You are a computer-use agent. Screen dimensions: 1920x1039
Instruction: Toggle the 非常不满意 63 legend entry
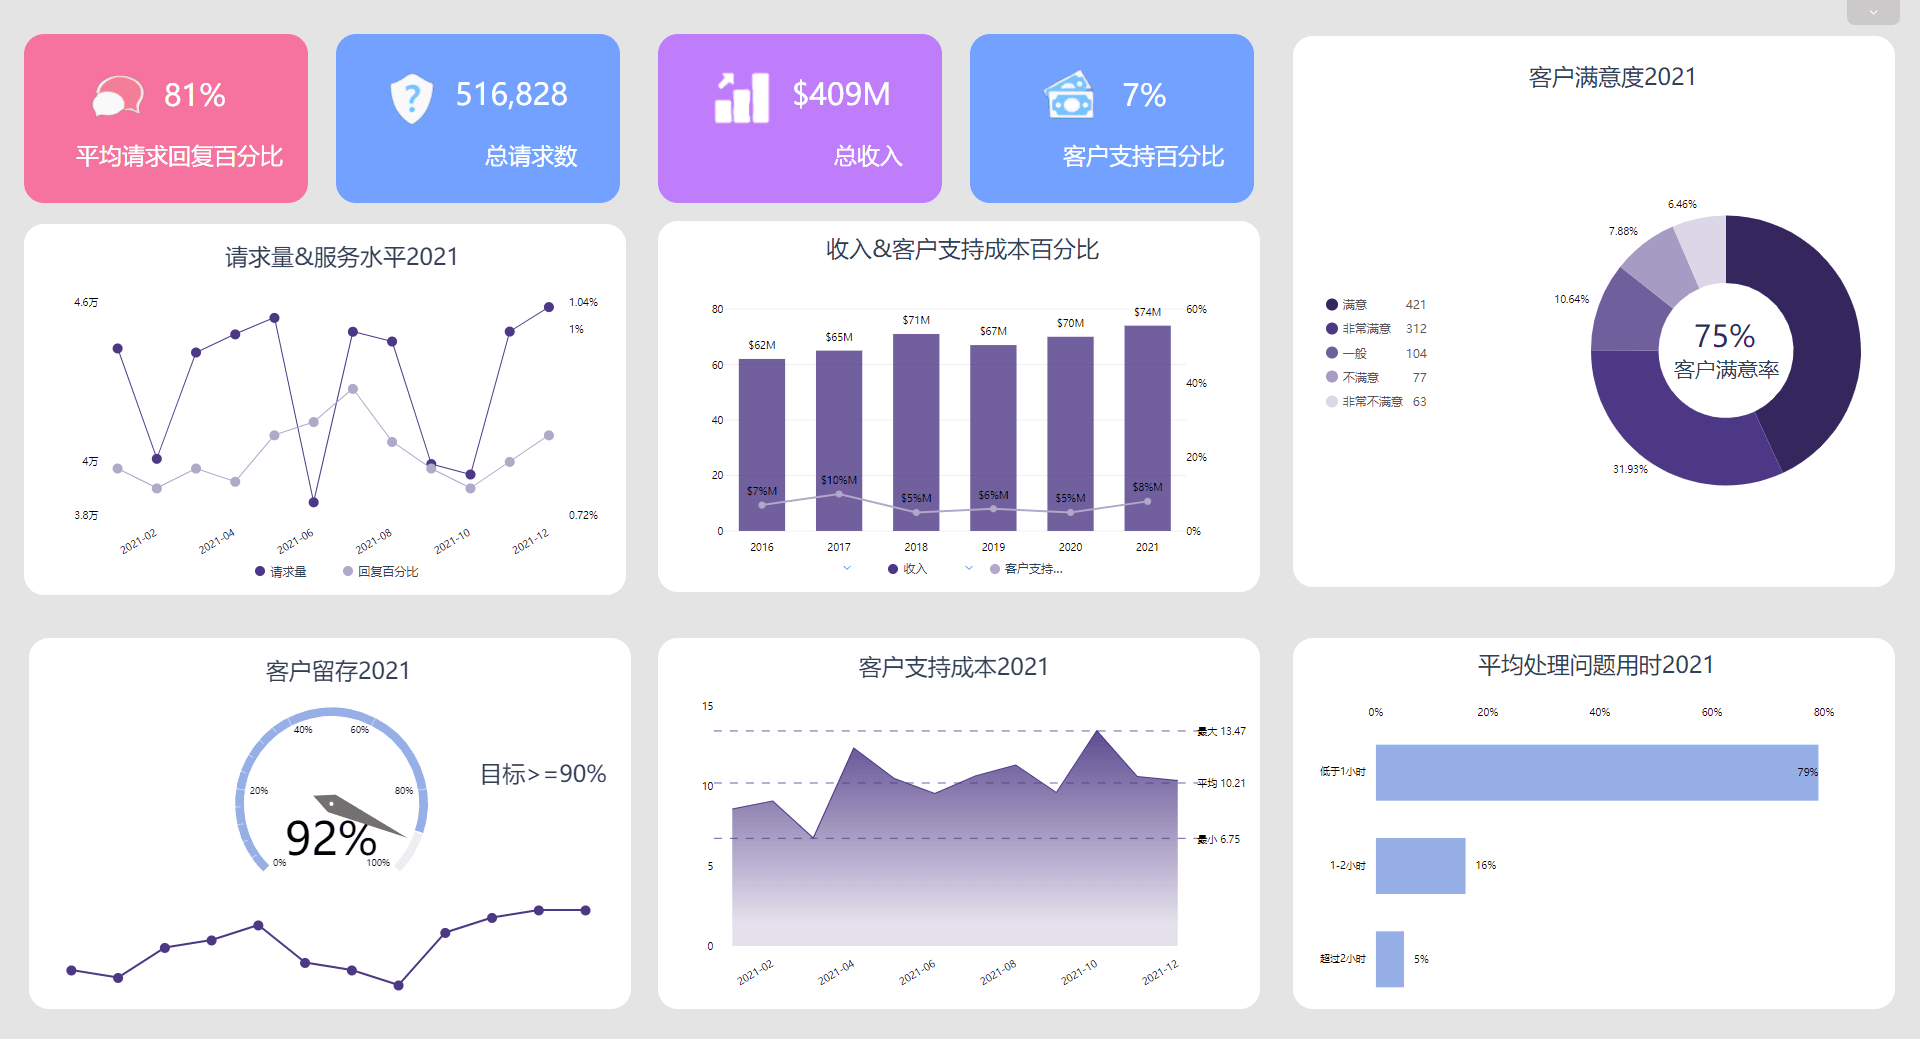[1376, 402]
